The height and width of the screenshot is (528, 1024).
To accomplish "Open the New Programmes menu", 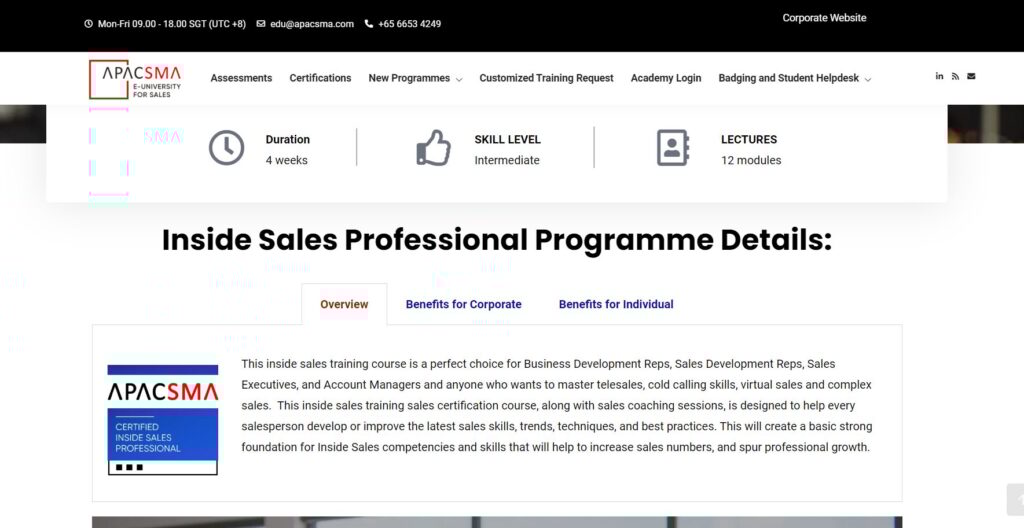I will tap(409, 78).
